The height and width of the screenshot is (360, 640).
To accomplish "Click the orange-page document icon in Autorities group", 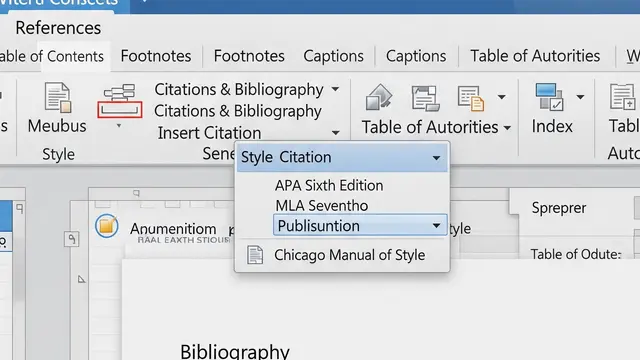I will (x=471, y=98).
